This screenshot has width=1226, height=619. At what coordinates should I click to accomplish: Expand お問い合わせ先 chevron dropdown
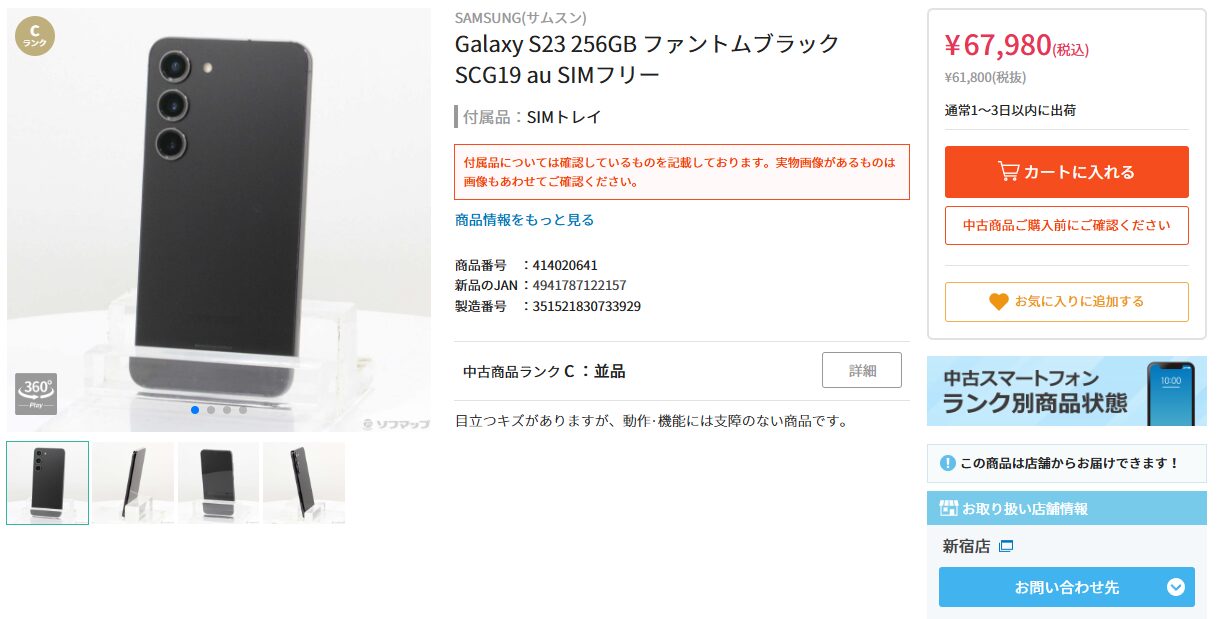pos(1176,587)
